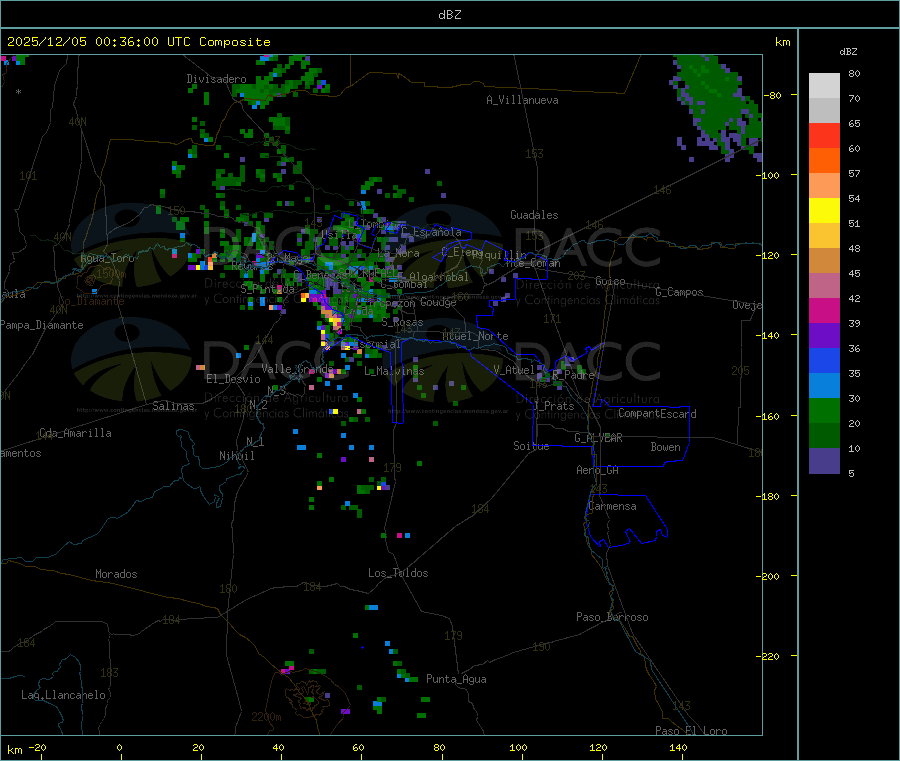The width and height of the screenshot is (900, 761).
Task: Click the V_Atuel map label
Action: pyautogui.click(x=514, y=370)
